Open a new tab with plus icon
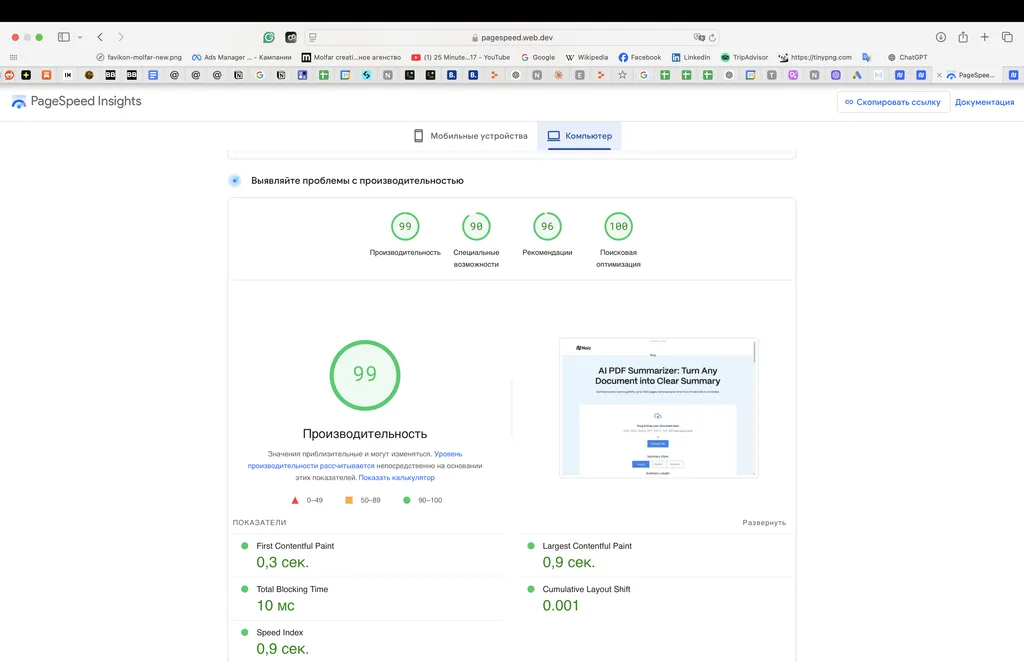 (x=984, y=37)
